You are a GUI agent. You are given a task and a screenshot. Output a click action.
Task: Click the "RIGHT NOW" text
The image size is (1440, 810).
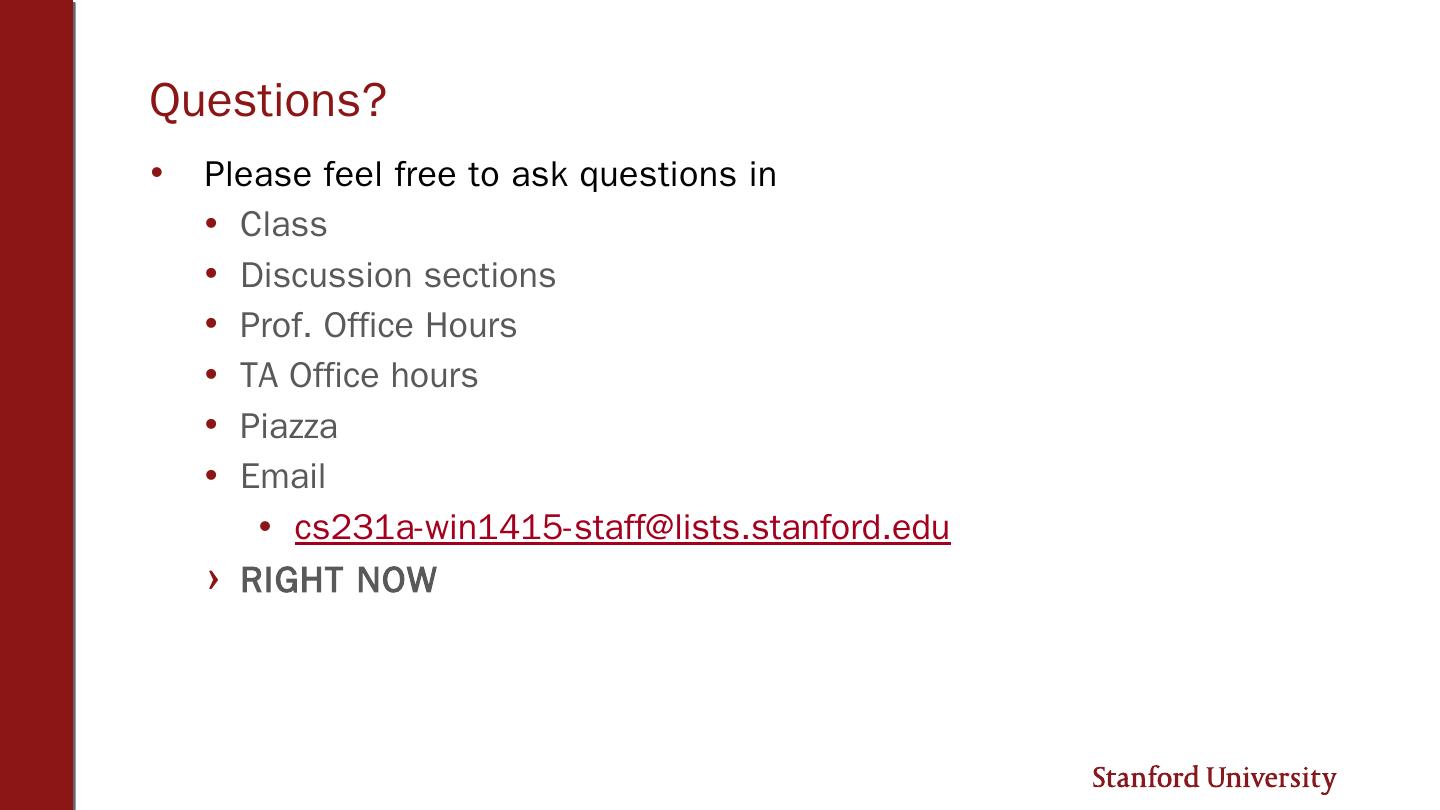338,581
